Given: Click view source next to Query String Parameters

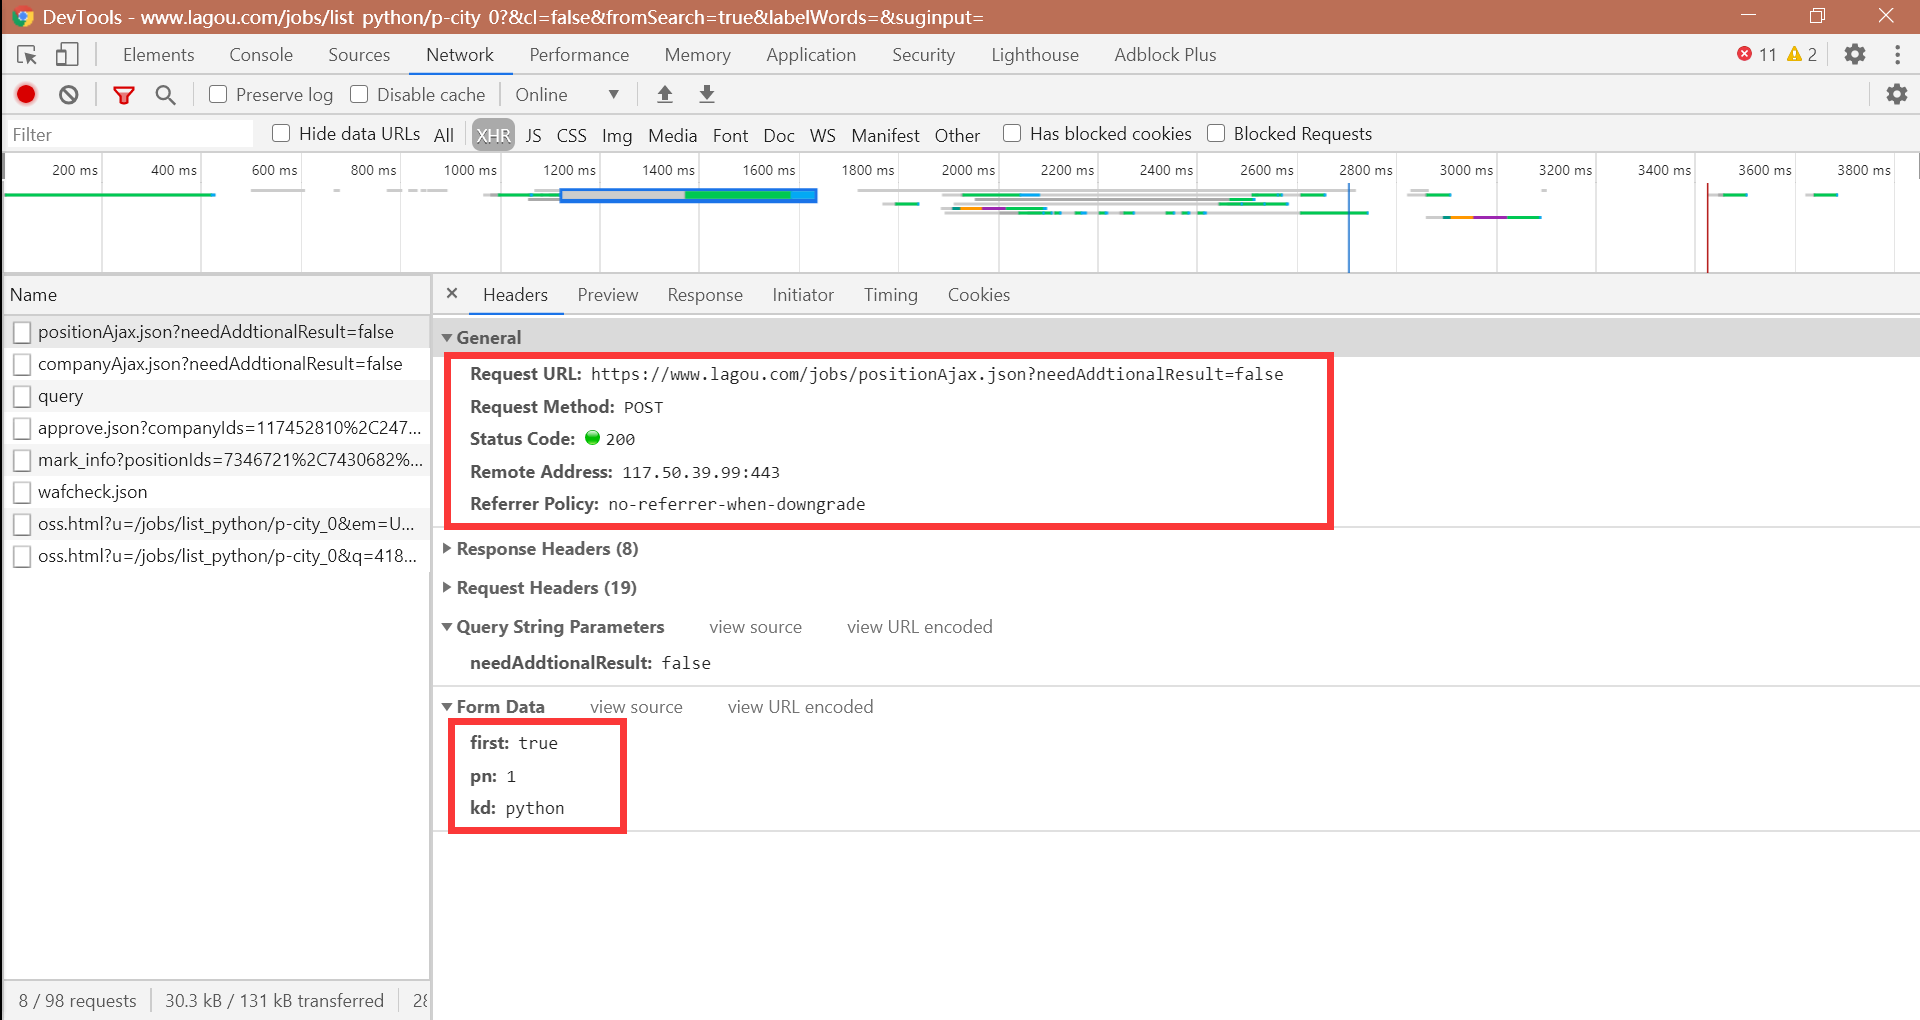Looking at the screenshot, I should (x=755, y=627).
